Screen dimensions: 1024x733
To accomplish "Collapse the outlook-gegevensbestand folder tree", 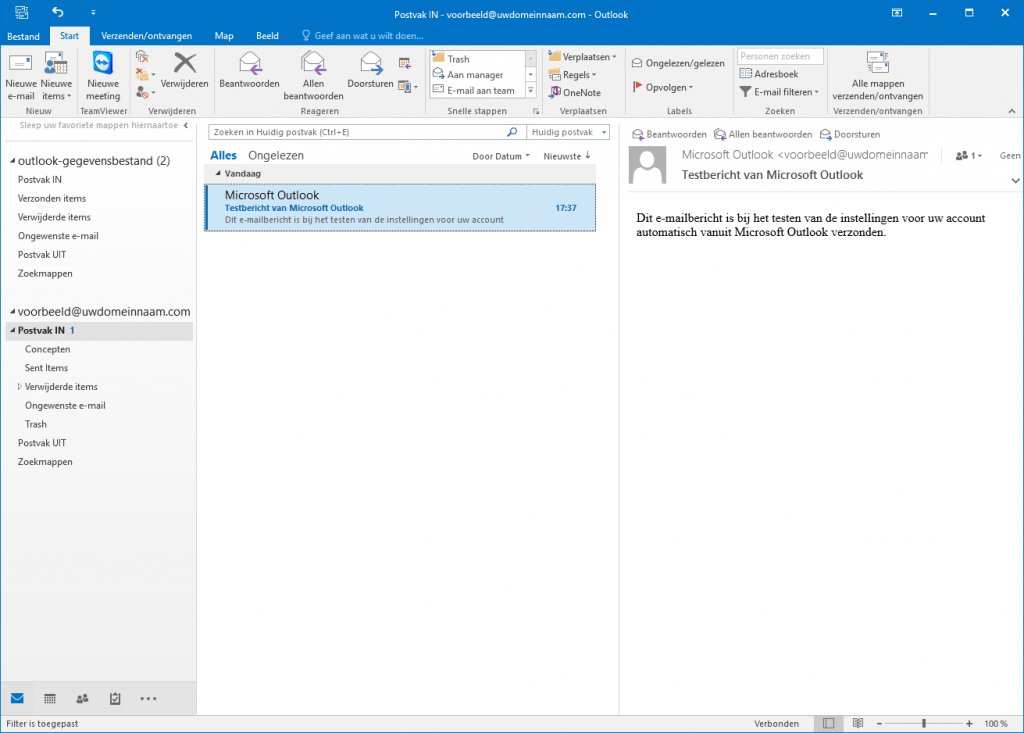I will [x=12, y=161].
